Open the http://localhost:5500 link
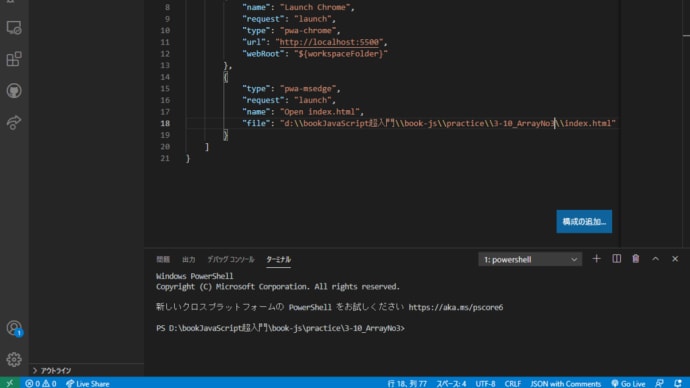The width and height of the screenshot is (690, 388). coord(329,42)
